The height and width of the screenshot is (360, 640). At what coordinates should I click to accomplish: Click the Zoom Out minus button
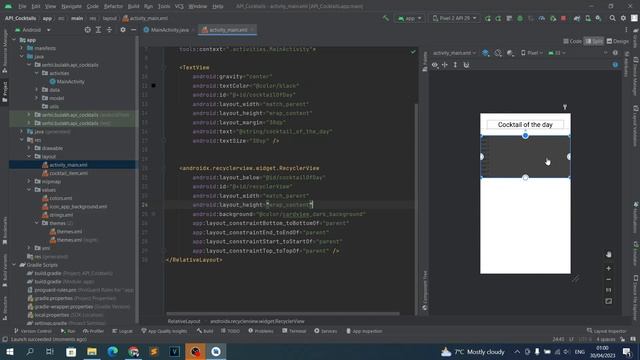(609, 280)
